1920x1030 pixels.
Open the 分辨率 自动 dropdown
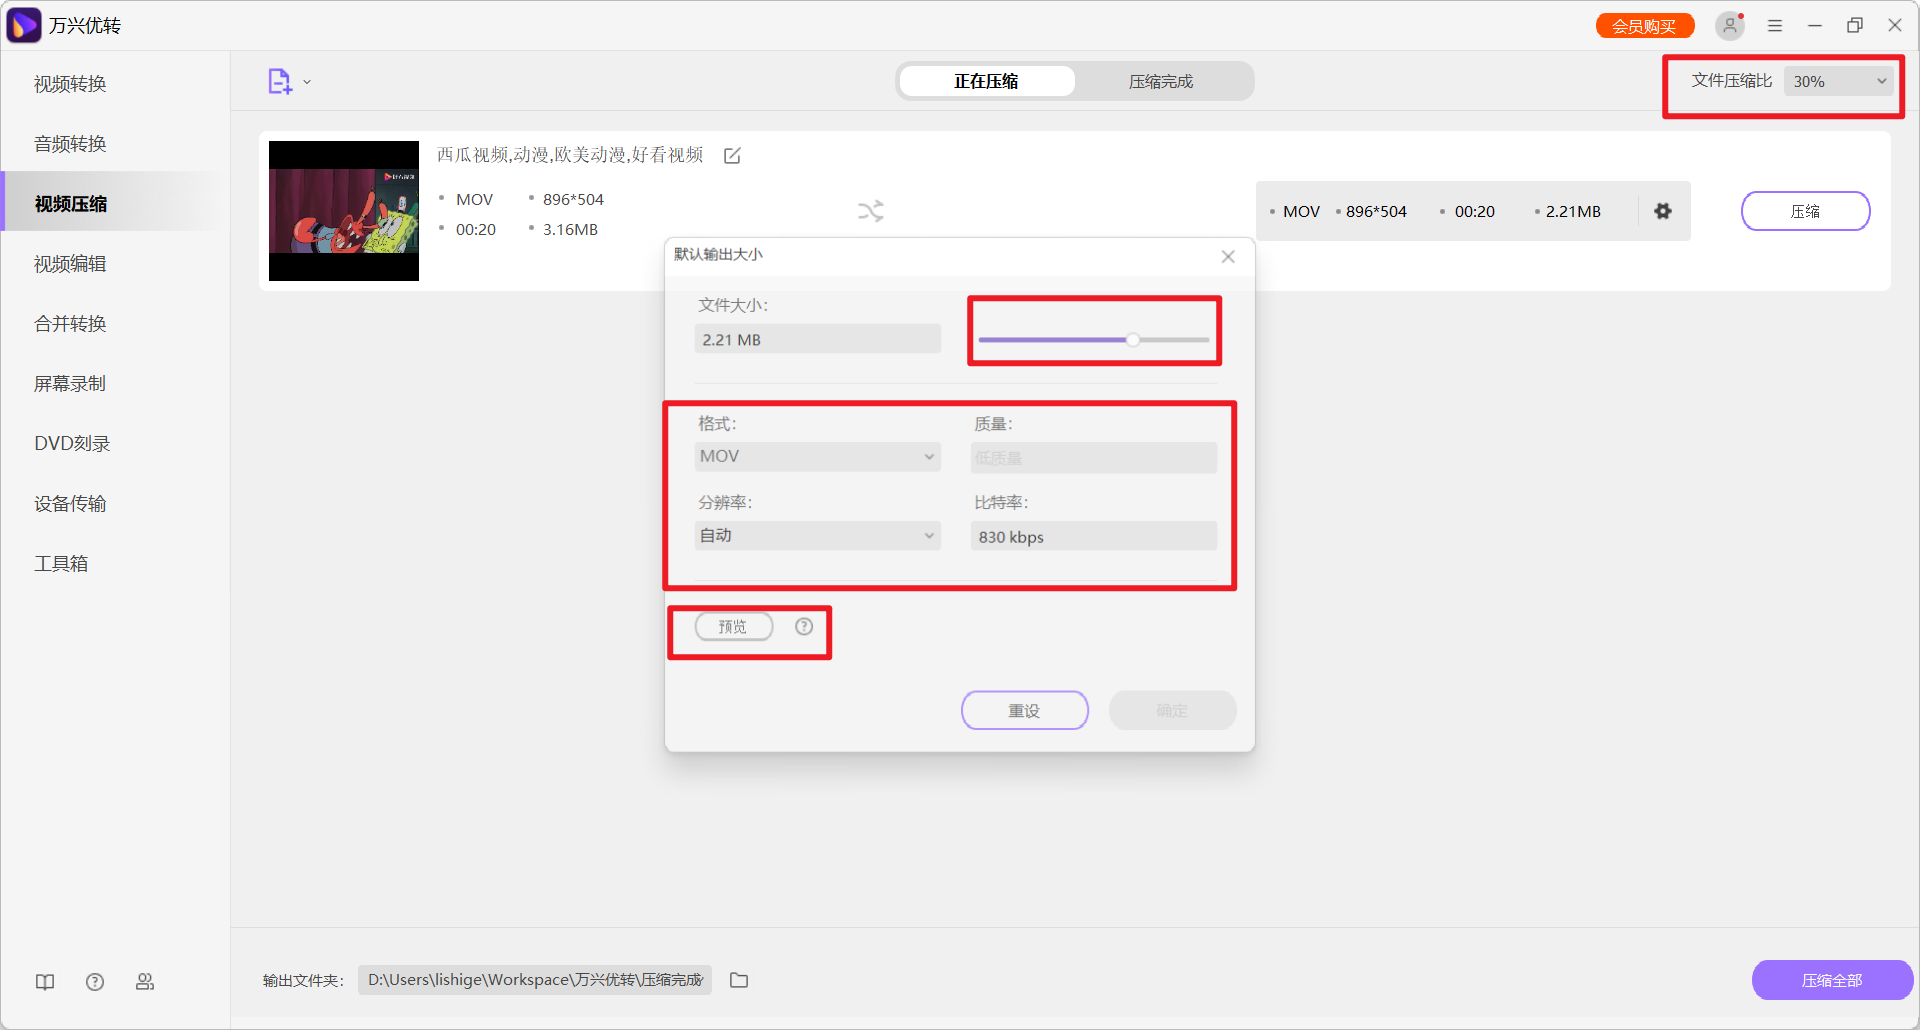[x=817, y=536]
